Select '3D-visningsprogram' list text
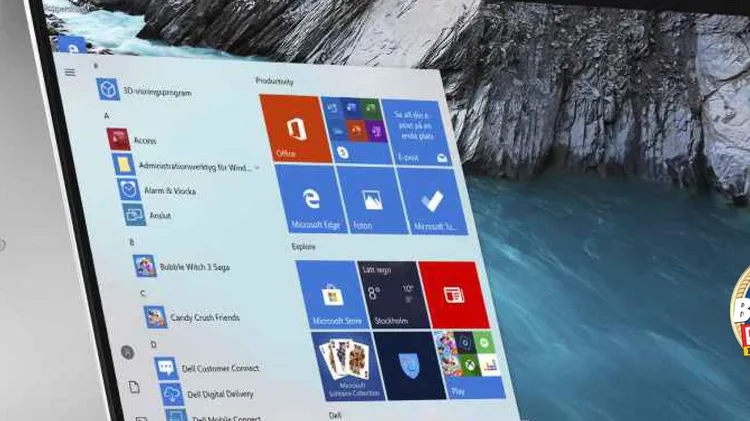The height and width of the screenshot is (421, 750). [x=157, y=91]
